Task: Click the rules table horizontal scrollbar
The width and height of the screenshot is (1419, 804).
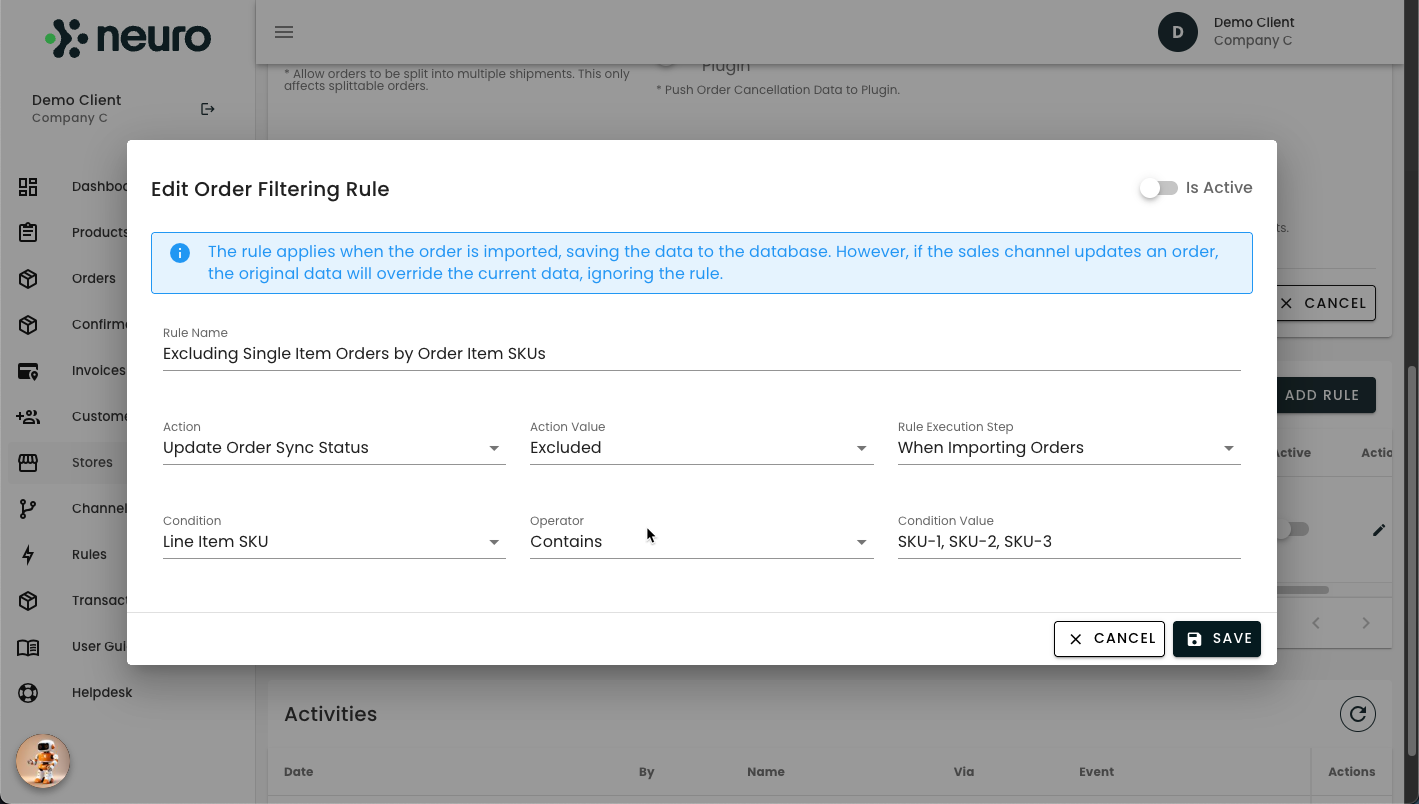Action: point(1302,590)
